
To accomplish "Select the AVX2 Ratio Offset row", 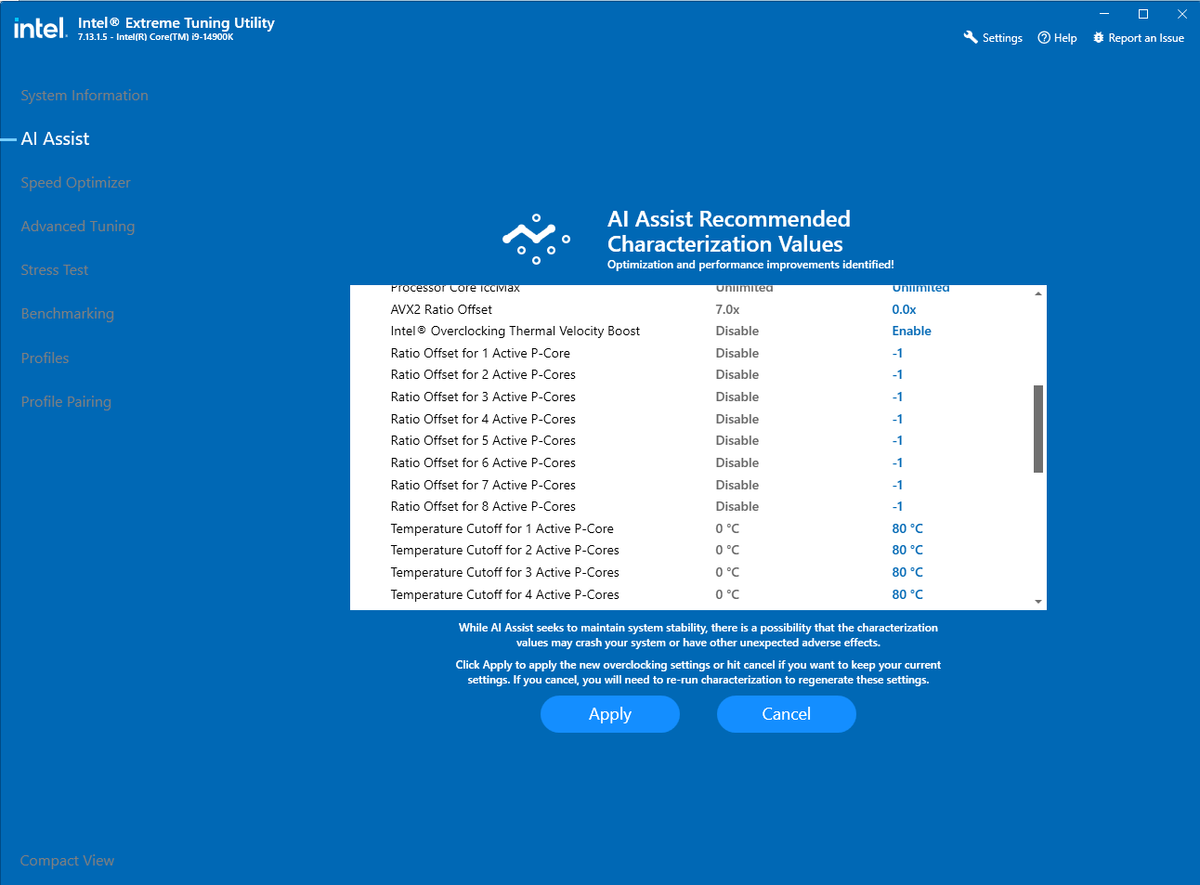I will (690, 309).
